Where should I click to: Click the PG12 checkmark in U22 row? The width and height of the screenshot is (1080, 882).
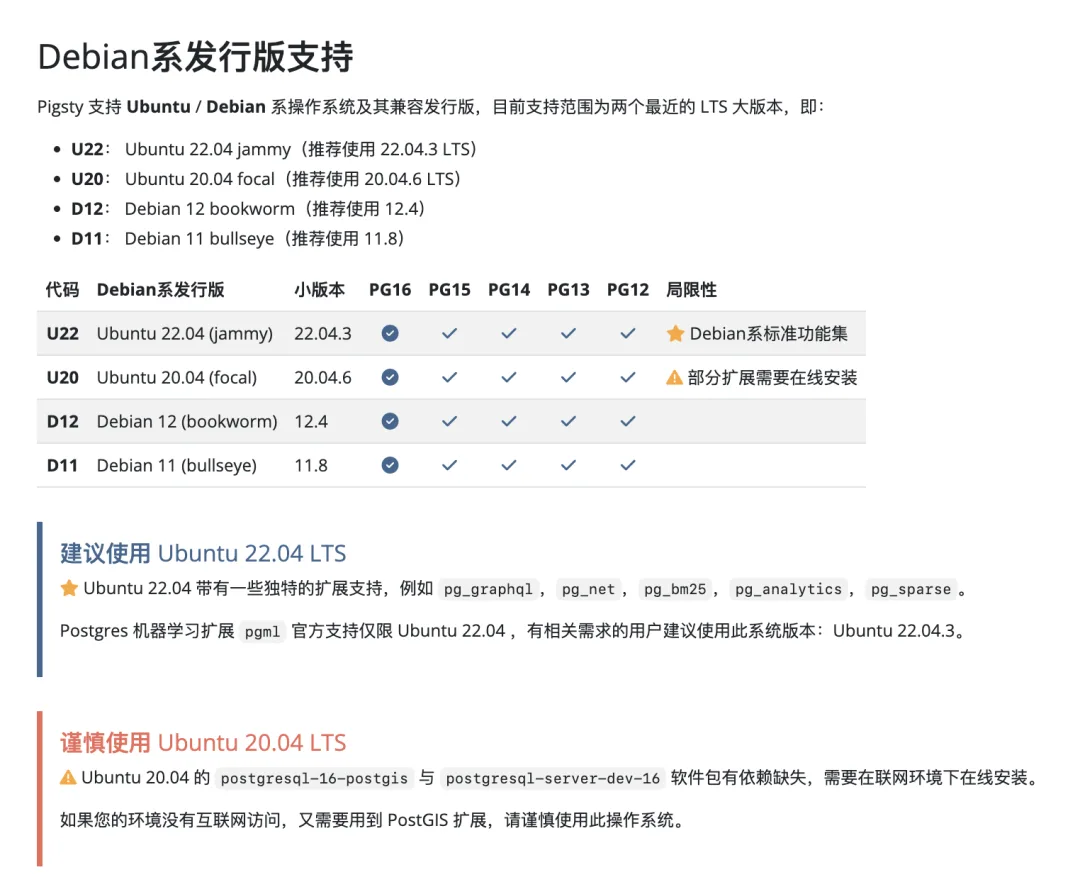pyautogui.click(x=627, y=334)
